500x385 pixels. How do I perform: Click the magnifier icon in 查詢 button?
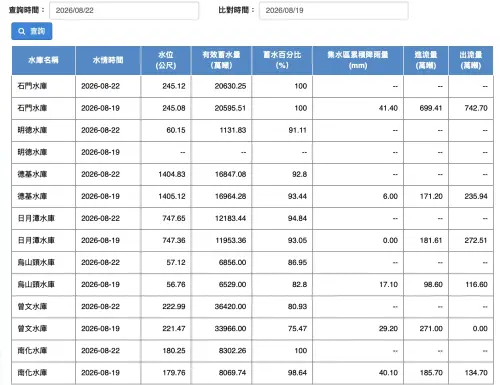click(22, 31)
